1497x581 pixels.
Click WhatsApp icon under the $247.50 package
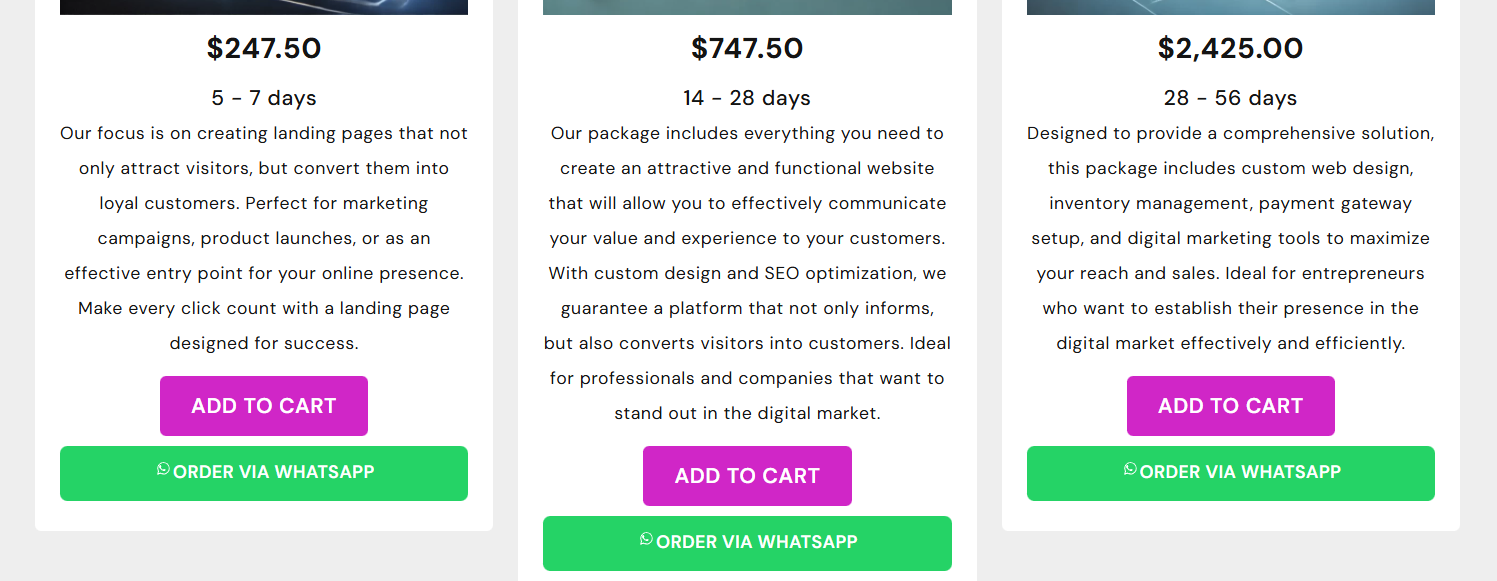click(163, 469)
